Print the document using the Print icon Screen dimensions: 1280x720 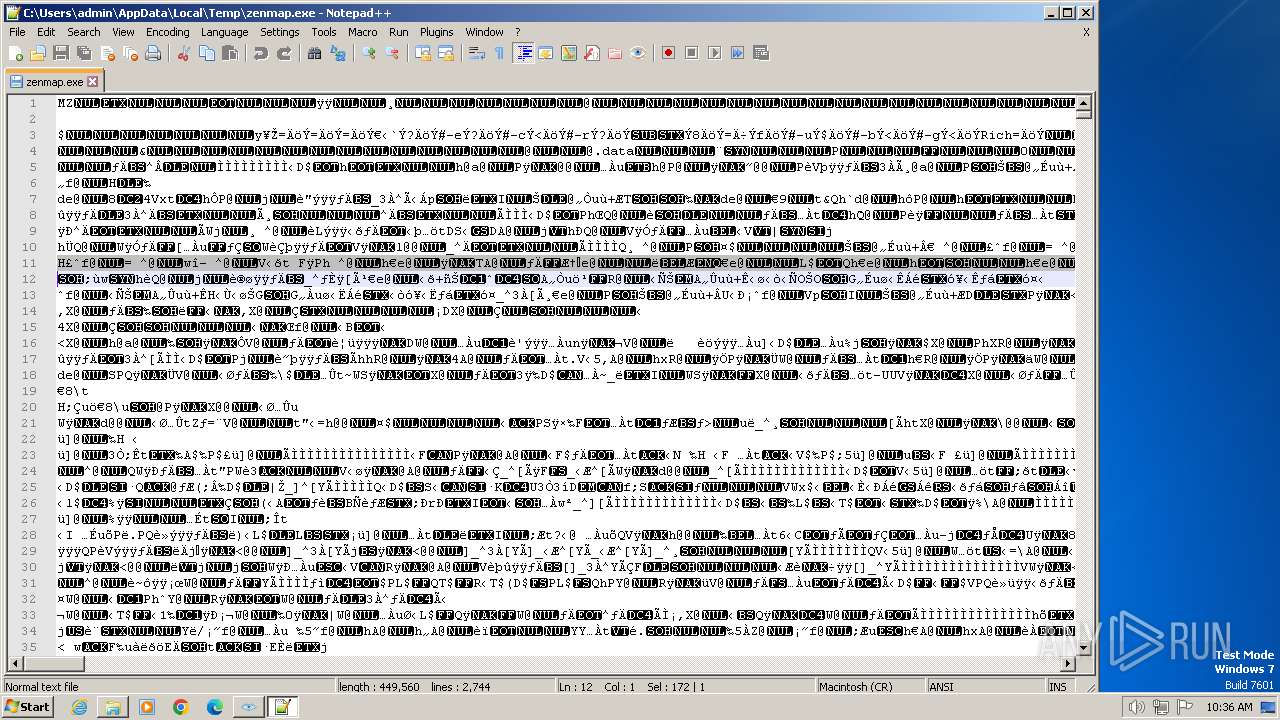(153, 53)
